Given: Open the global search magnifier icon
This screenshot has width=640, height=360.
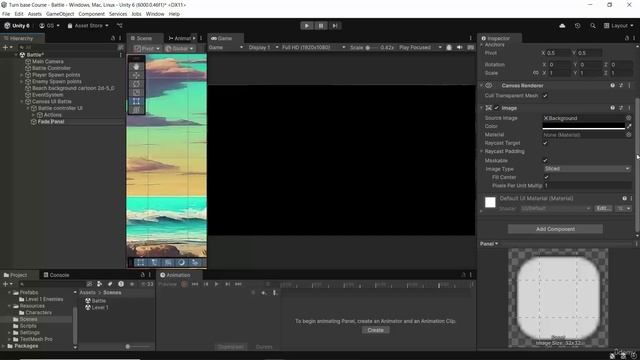Looking at the screenshot, I should point(593,26).
